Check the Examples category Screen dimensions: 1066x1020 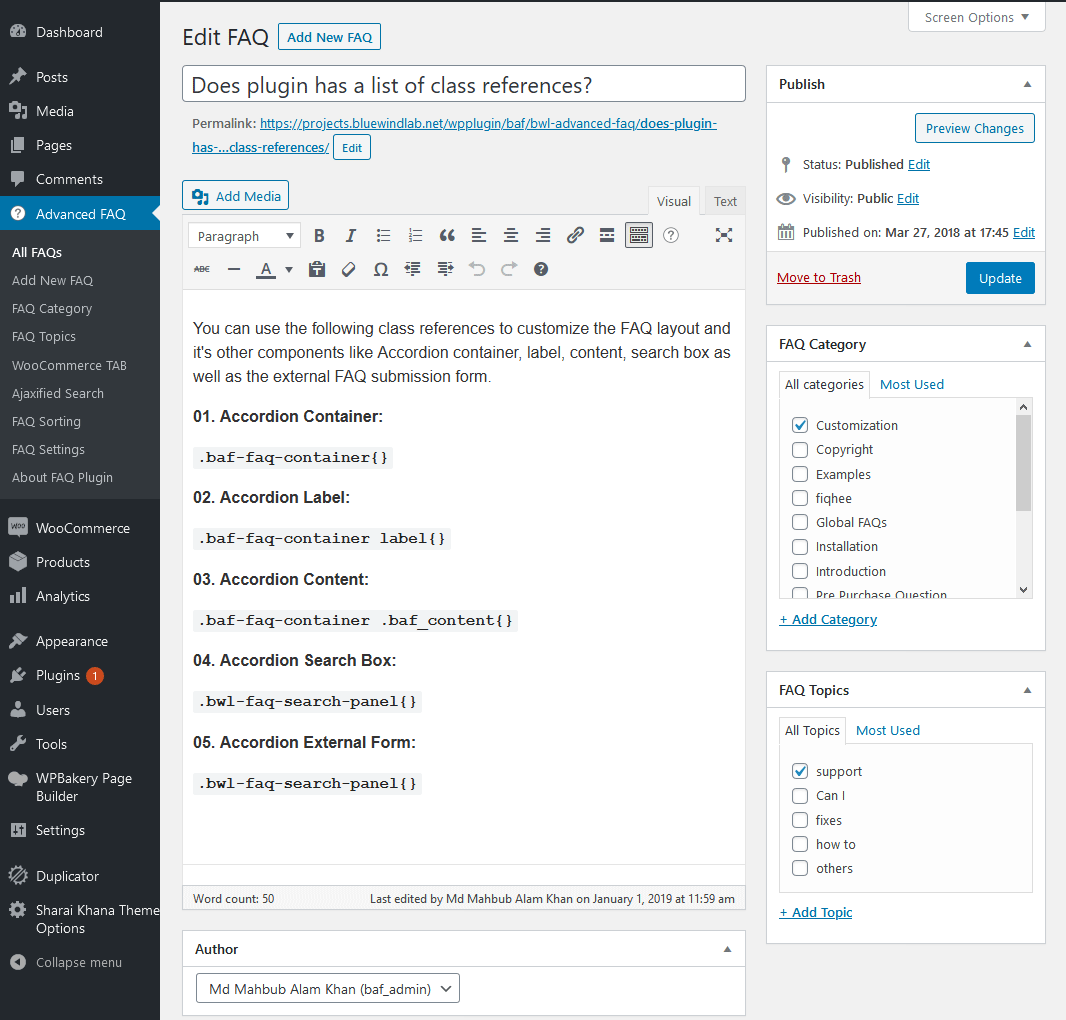point(800,474)
